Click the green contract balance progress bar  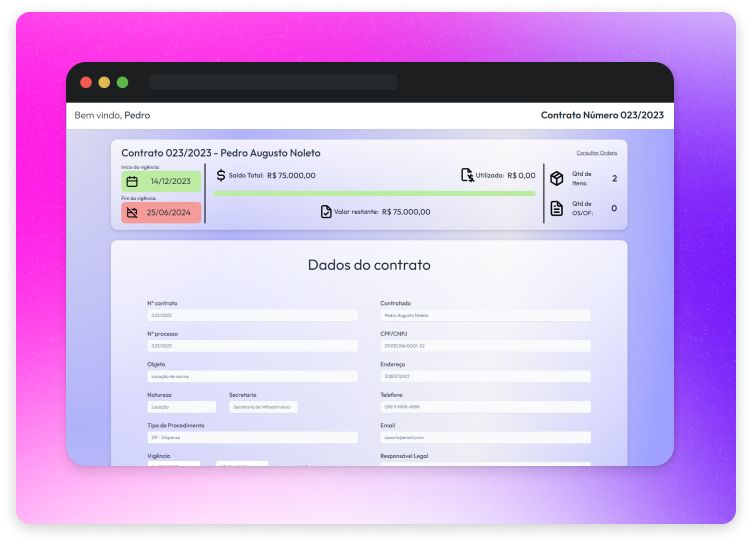pyautogui.click(x=374, y=193)
